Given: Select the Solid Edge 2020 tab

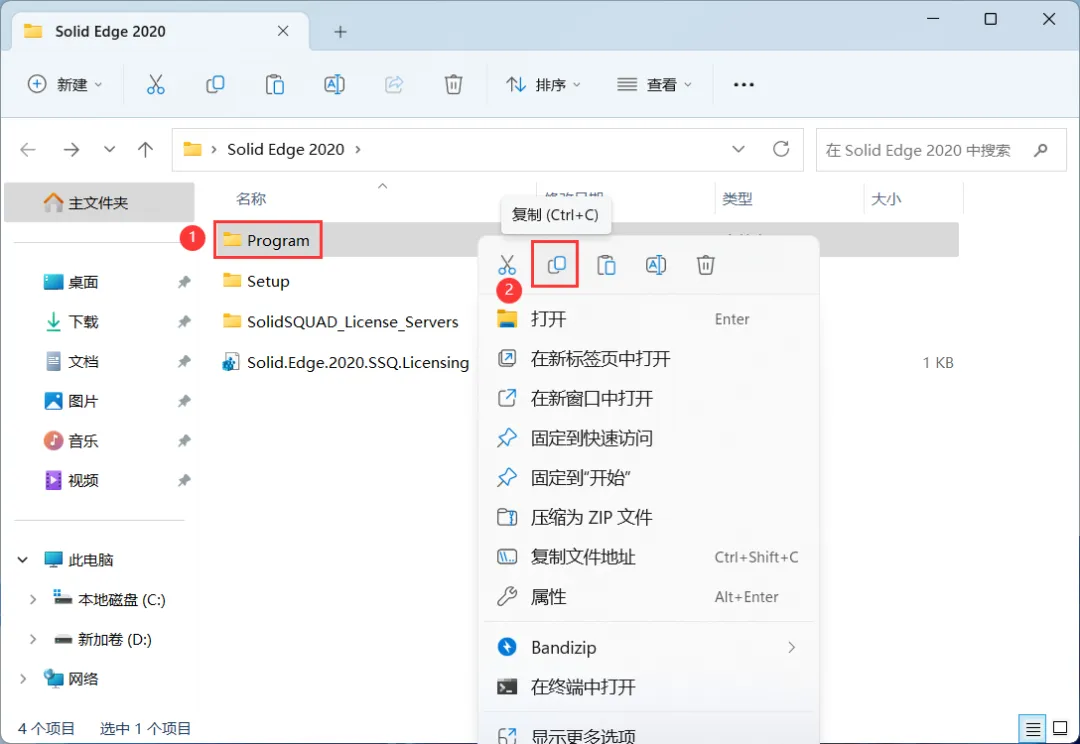Looking at the screenshot, I should pyautogui.click(x=161, y=32).
